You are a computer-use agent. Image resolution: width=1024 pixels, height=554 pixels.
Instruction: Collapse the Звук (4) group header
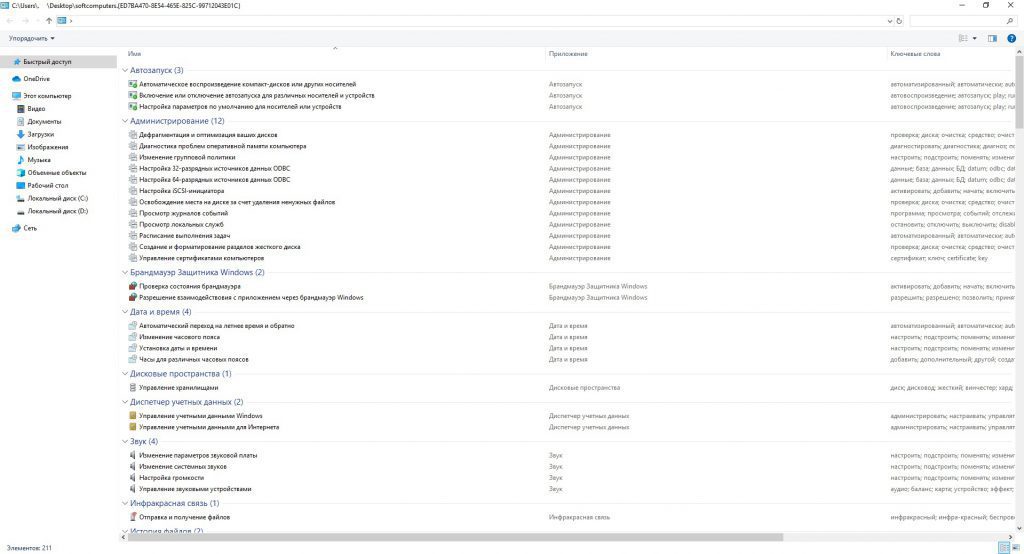tap(124, 441)
